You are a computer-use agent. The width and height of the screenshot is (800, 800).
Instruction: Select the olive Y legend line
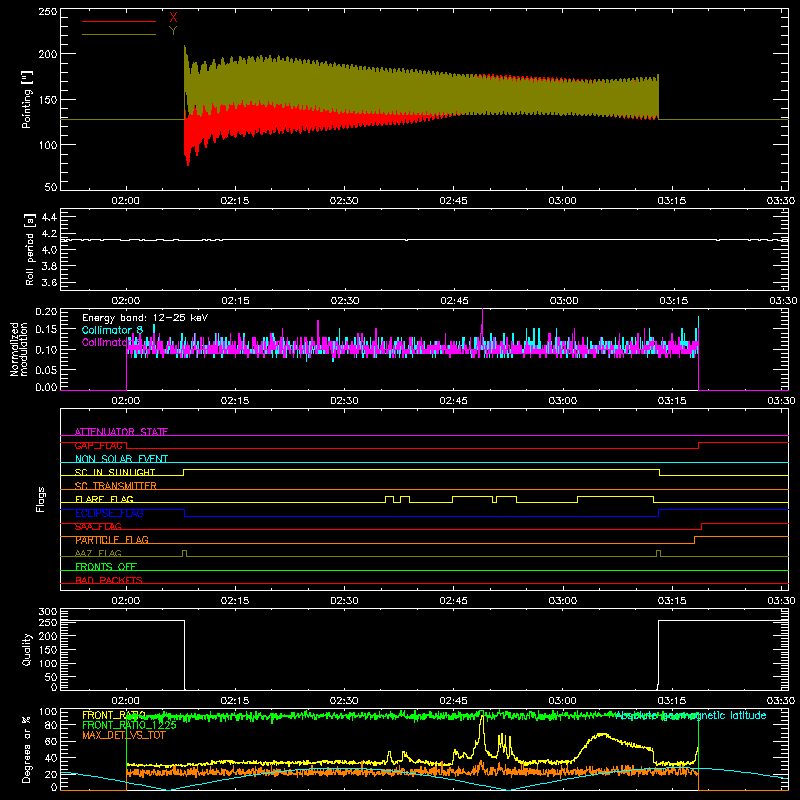[119, 34]
